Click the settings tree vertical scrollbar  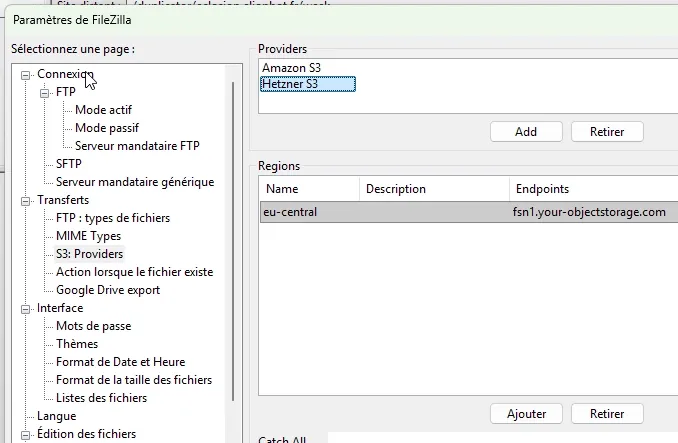(233, 241)
